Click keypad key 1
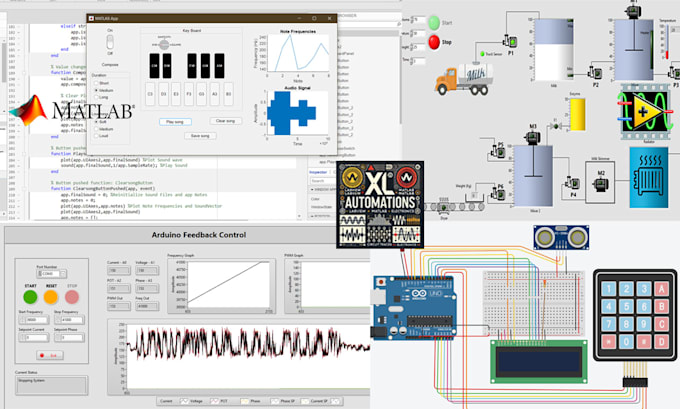The height and width of the screenshot is (409, 680). pyautogui.click(x=608, y=289)
